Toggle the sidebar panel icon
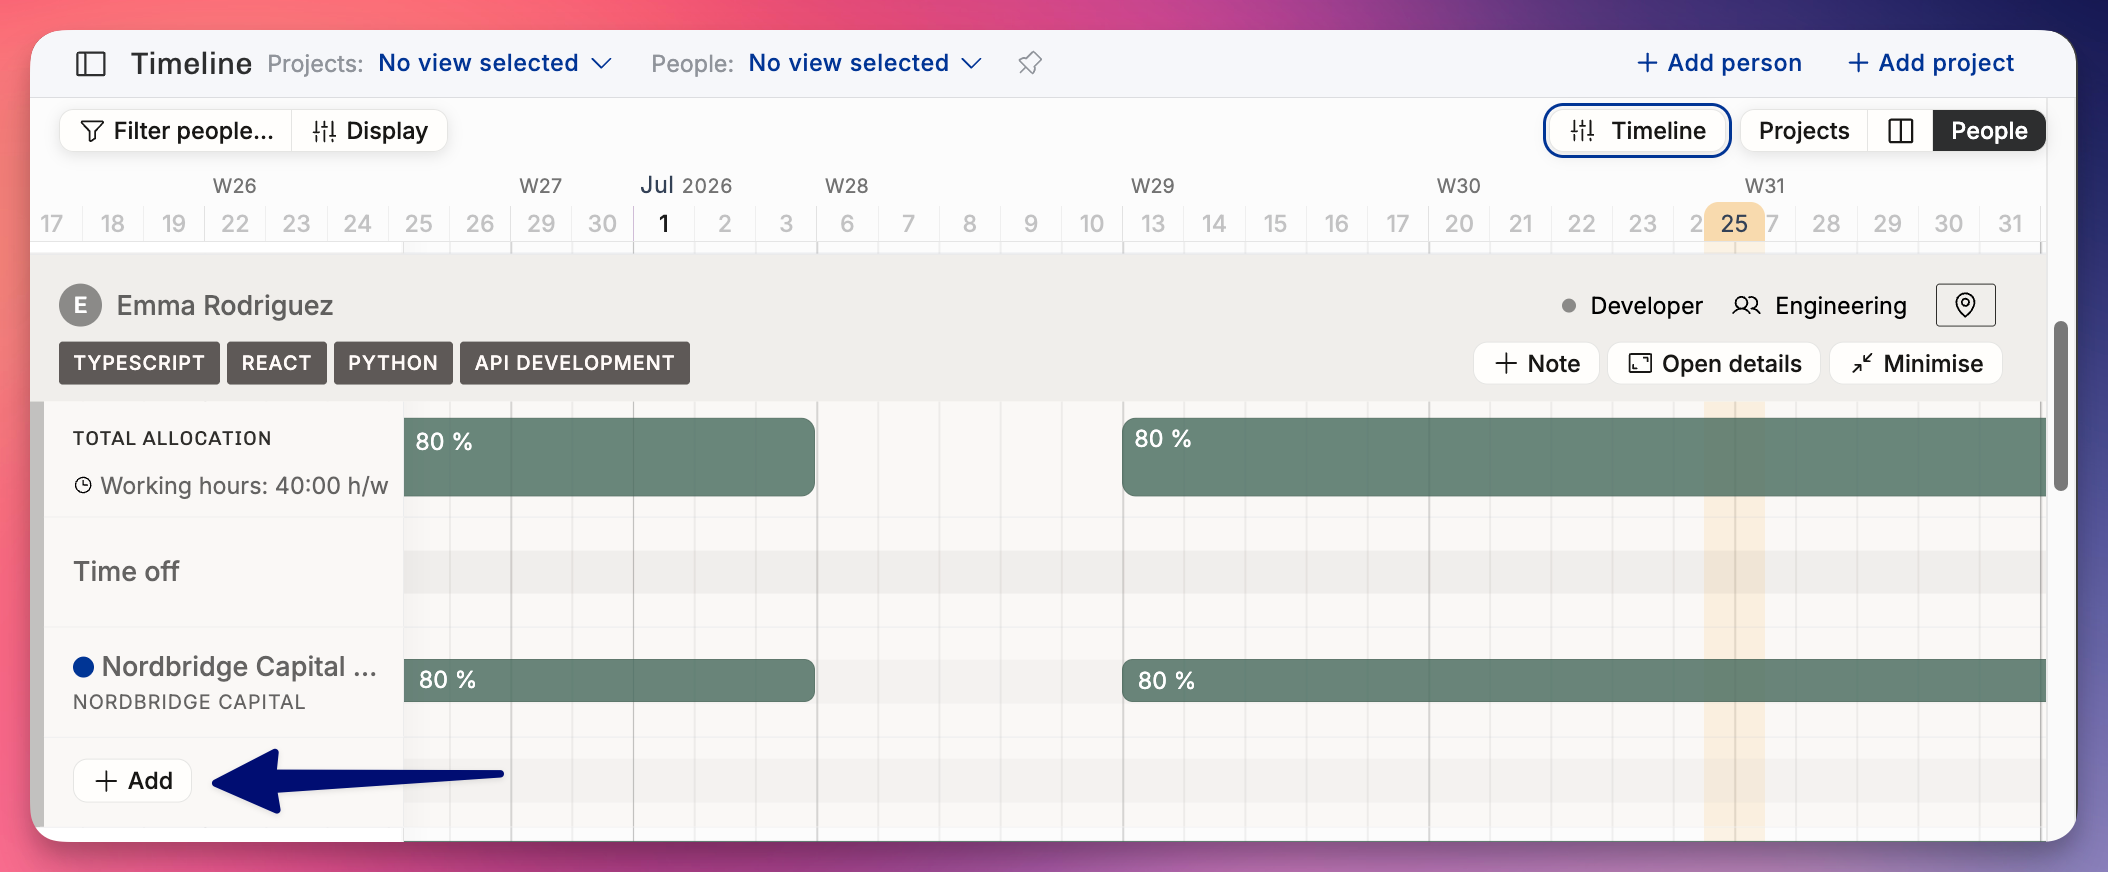Viewport: 2108px width, 872px height. point(91,64)
